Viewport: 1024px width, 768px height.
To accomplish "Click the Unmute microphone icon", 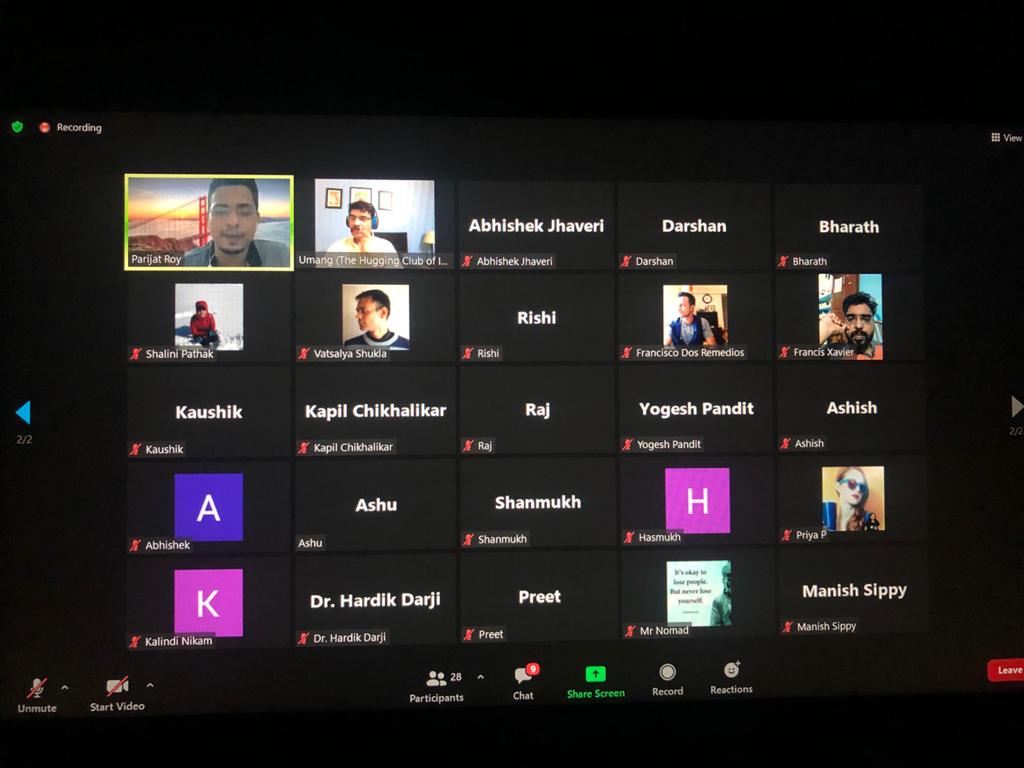I will [37, 688].
